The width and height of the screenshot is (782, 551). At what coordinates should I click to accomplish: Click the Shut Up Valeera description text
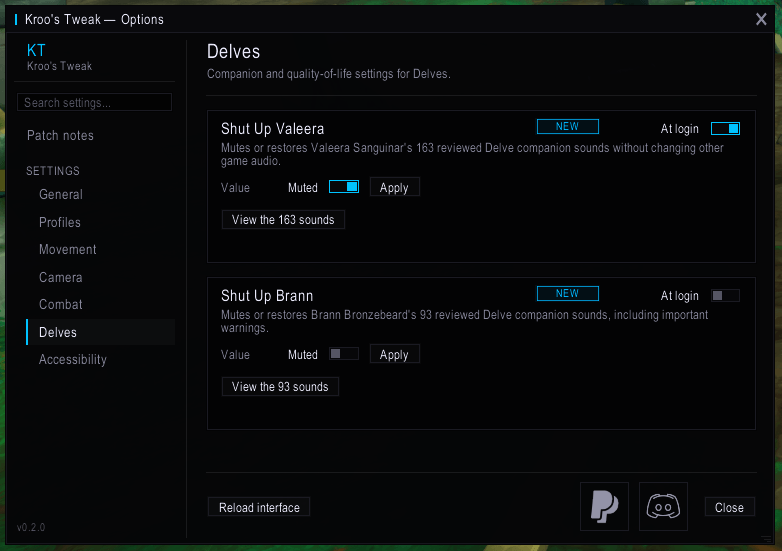472,154
